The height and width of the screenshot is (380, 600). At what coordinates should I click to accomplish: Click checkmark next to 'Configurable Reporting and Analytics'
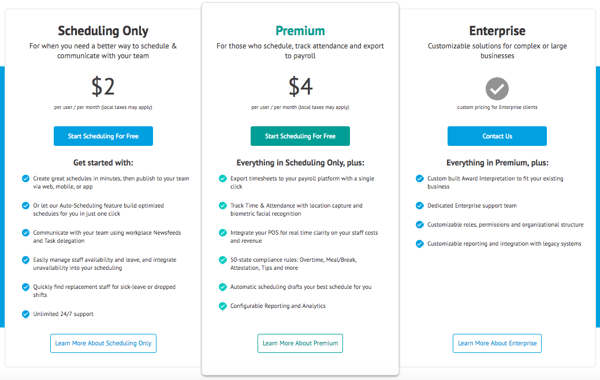tap(223, 306)
